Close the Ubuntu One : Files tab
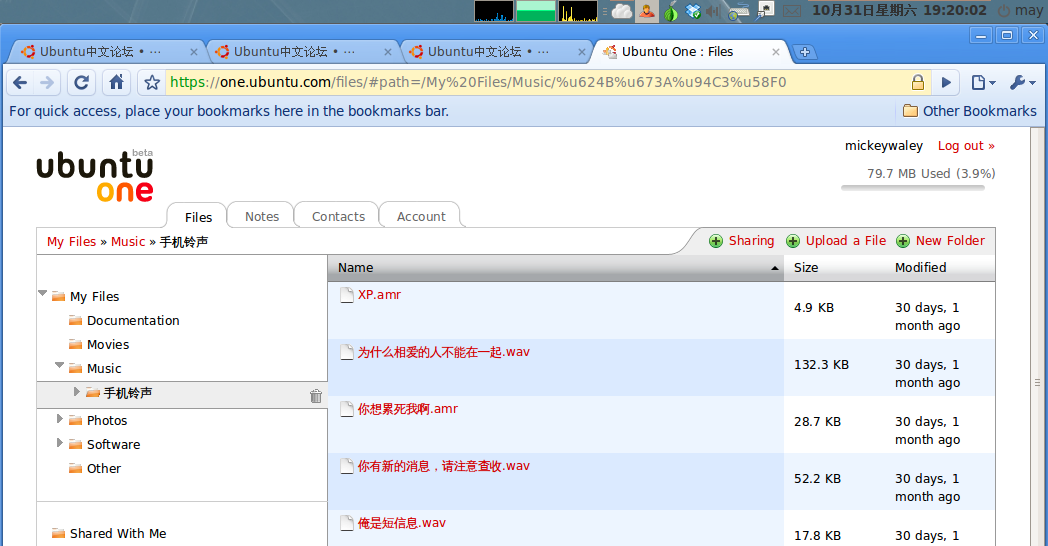This screenshot has width=1048, height=546. click(776, 52)
